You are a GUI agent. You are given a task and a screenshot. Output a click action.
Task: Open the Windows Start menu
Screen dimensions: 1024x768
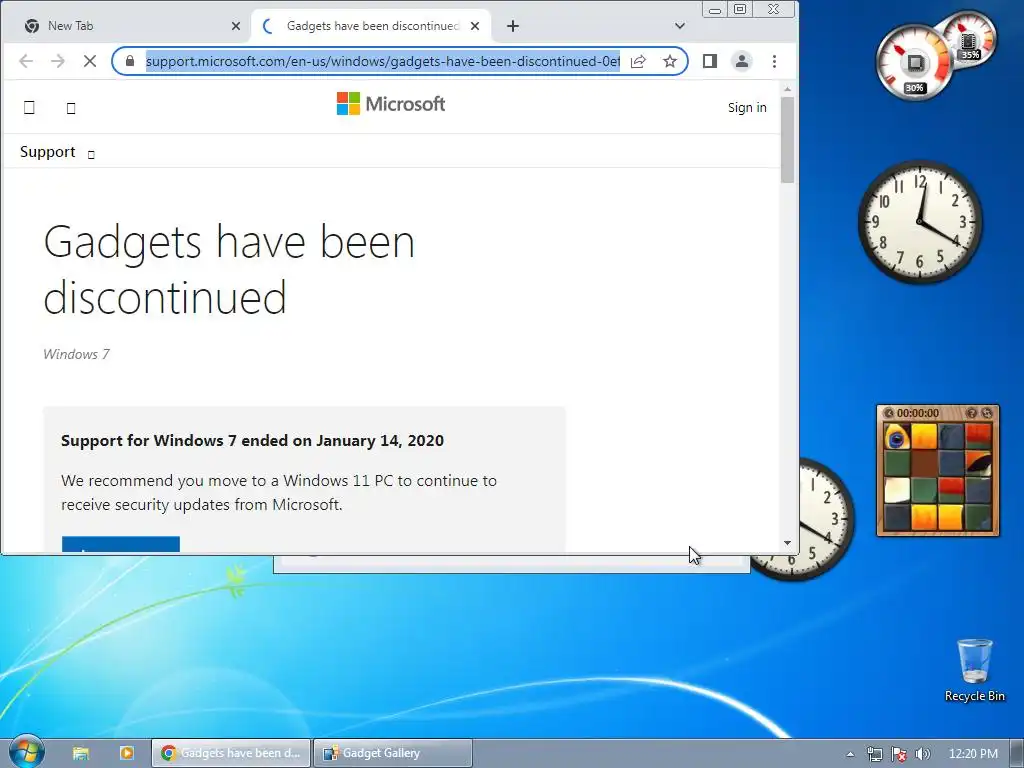(x=25, y=752)
